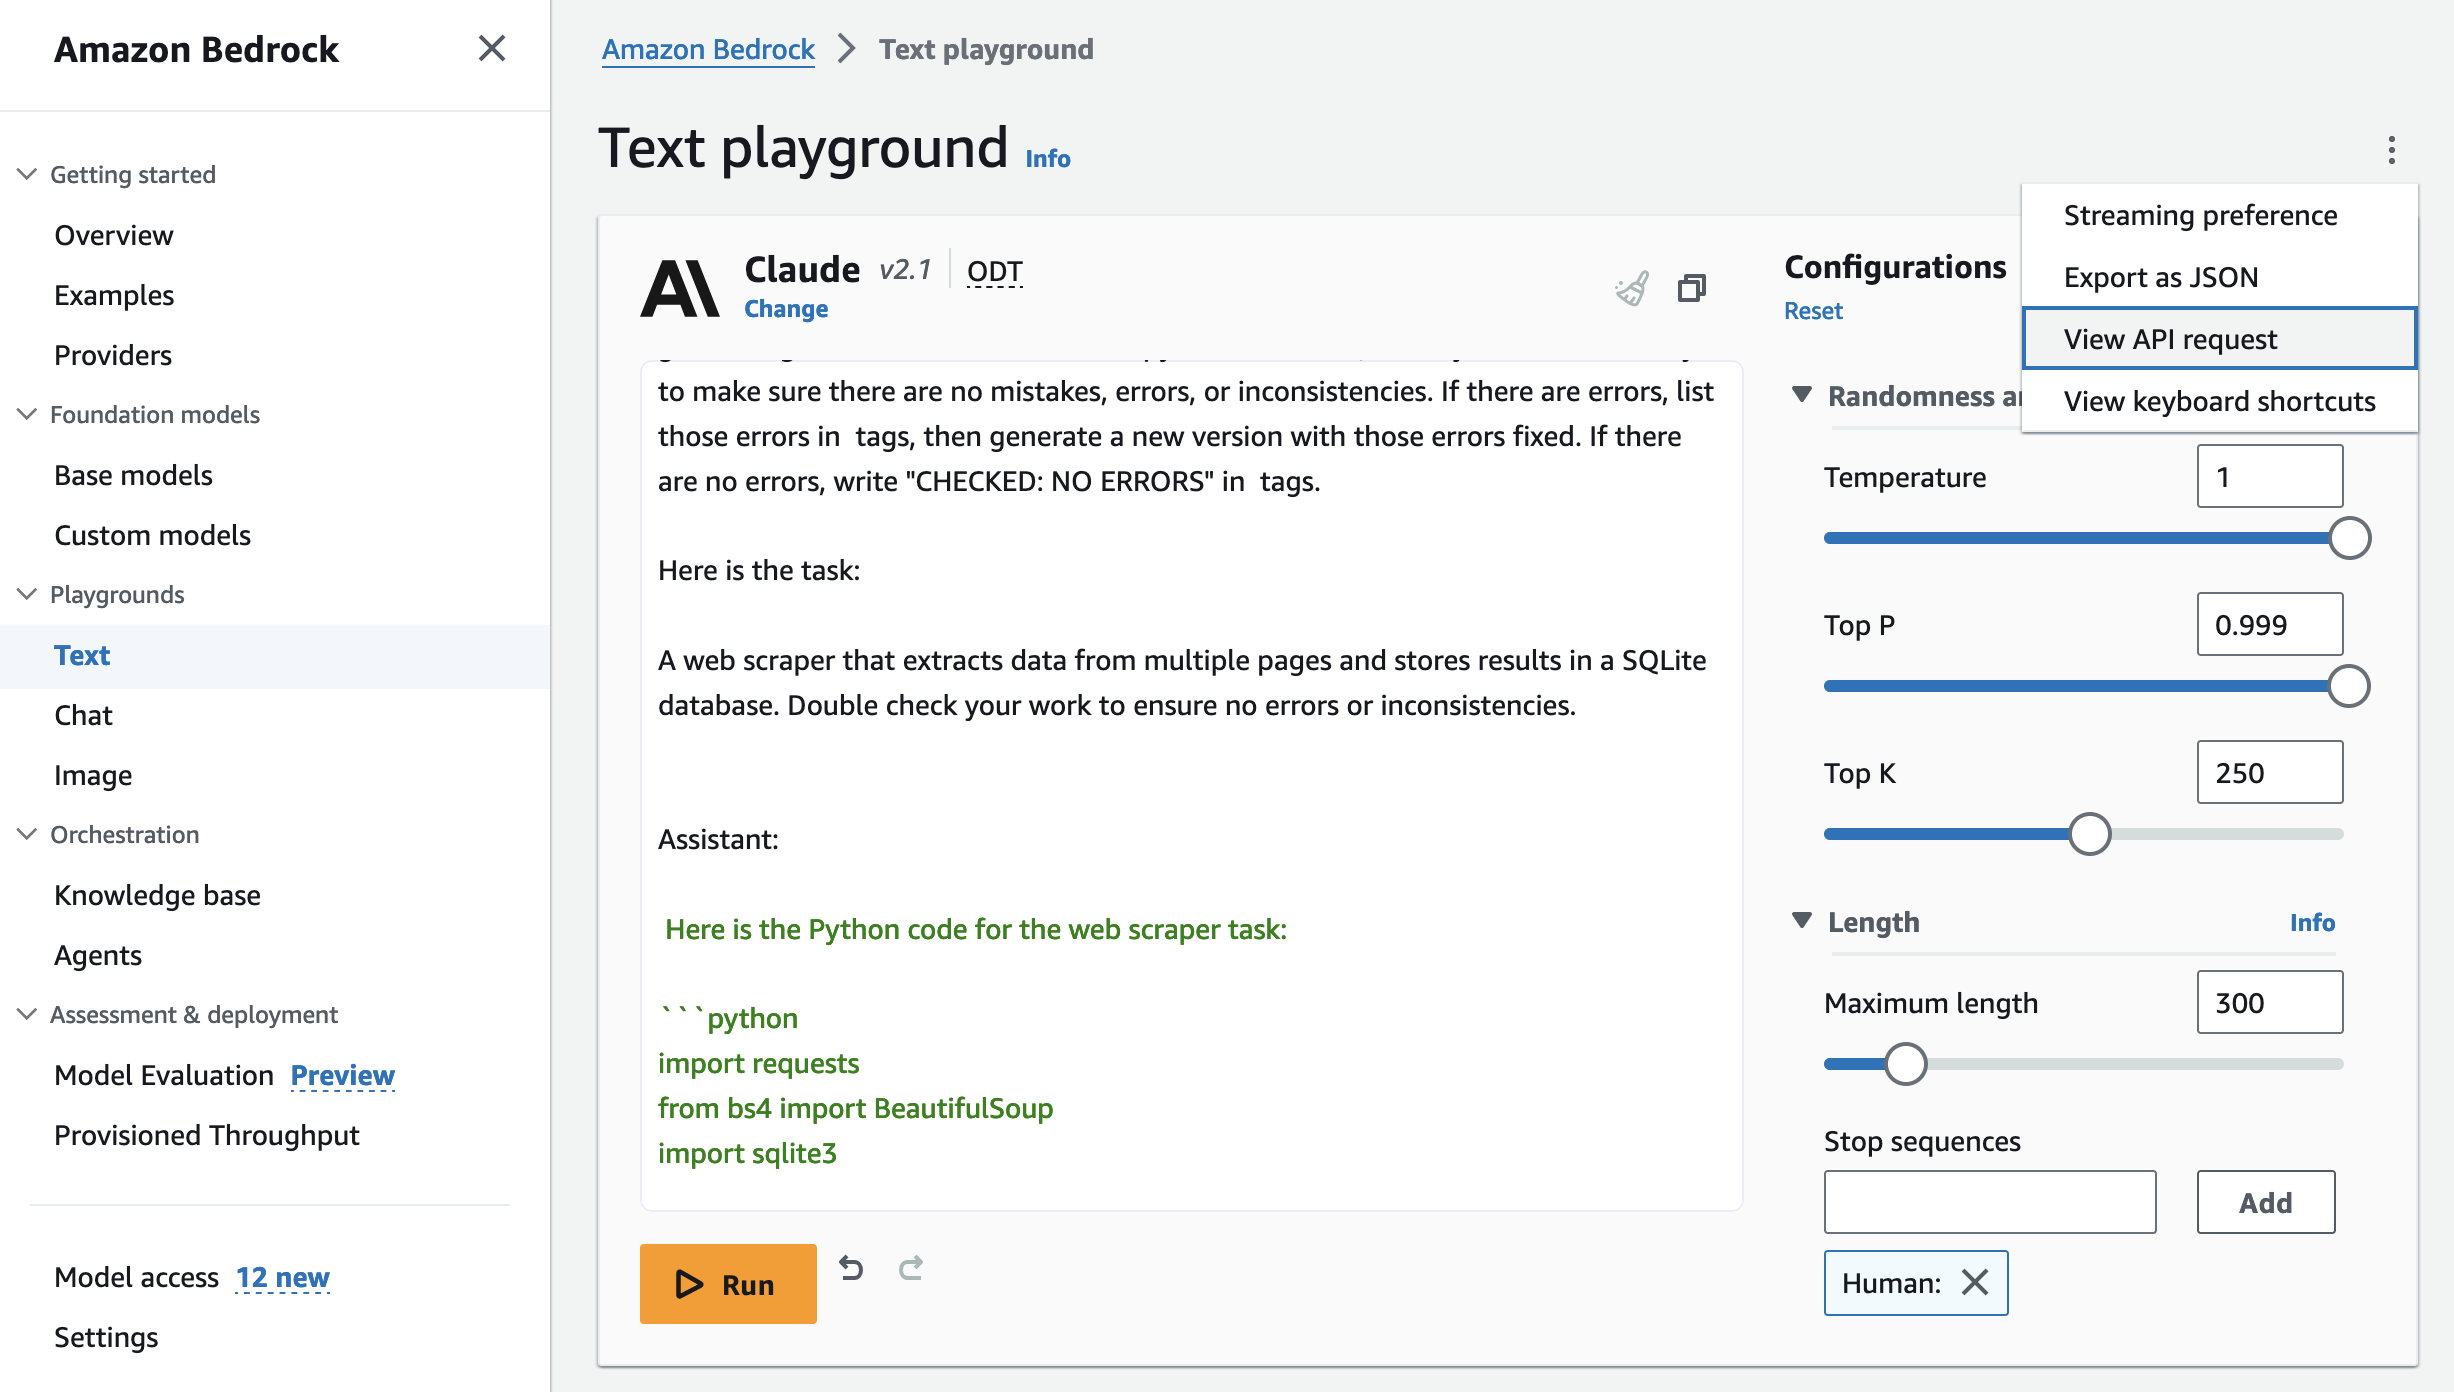2454x1392 pixels.
Task: Collapse the Getting started section
Action: pyautogui.click(x=28, y=174)
